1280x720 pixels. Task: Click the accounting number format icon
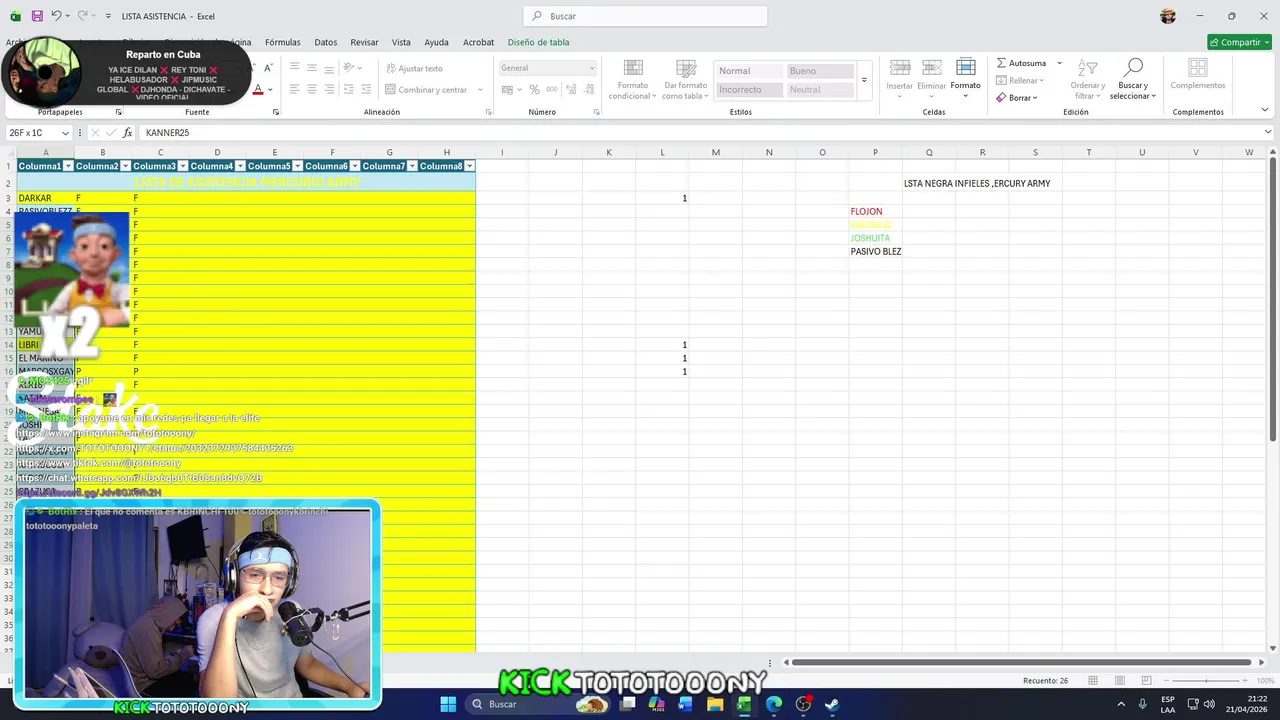[x=507, y=90]
